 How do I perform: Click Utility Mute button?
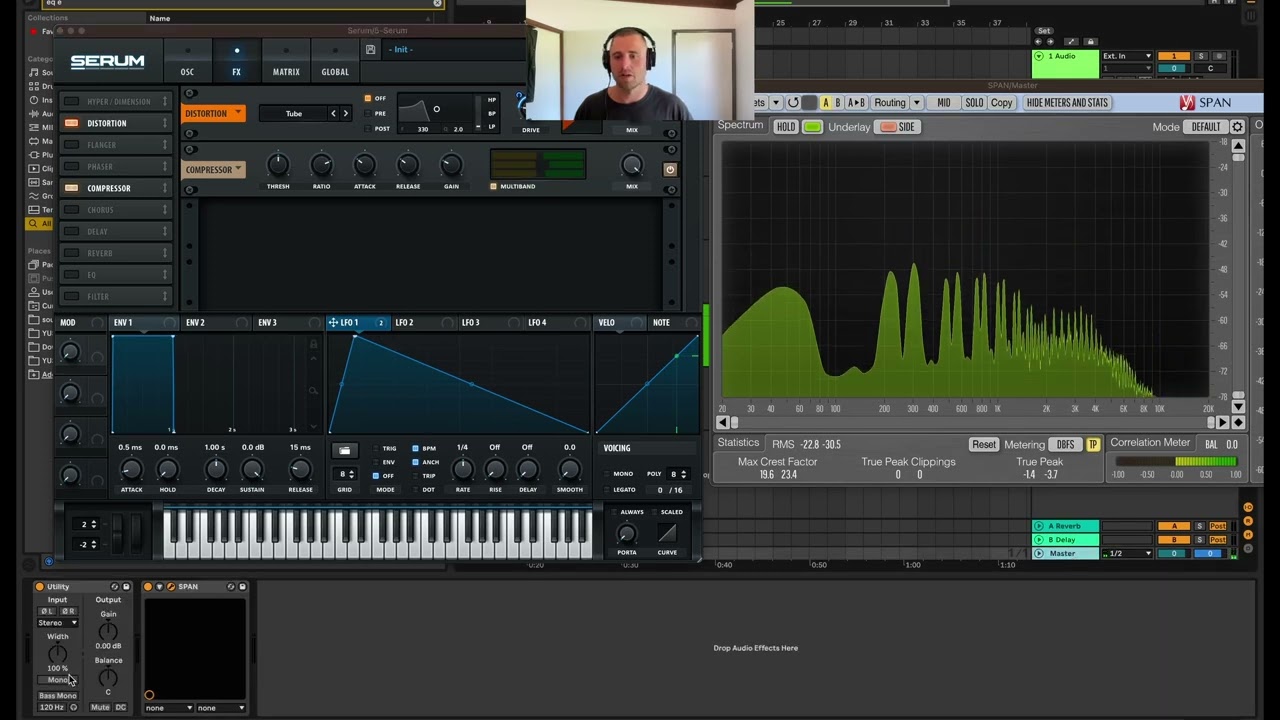coord(100,707)
